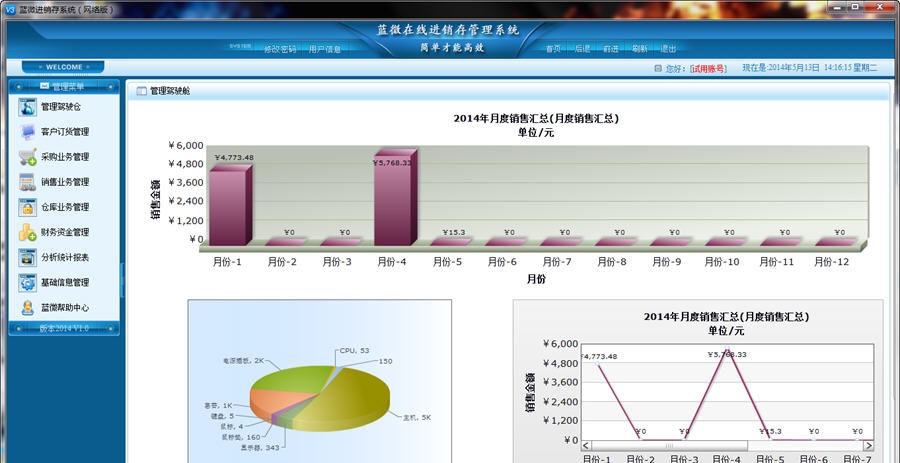Click the line chart scrollbar right arrow
Image resolution: width=900 pixels, height=463 pixels.
click(x=868, y=446)
